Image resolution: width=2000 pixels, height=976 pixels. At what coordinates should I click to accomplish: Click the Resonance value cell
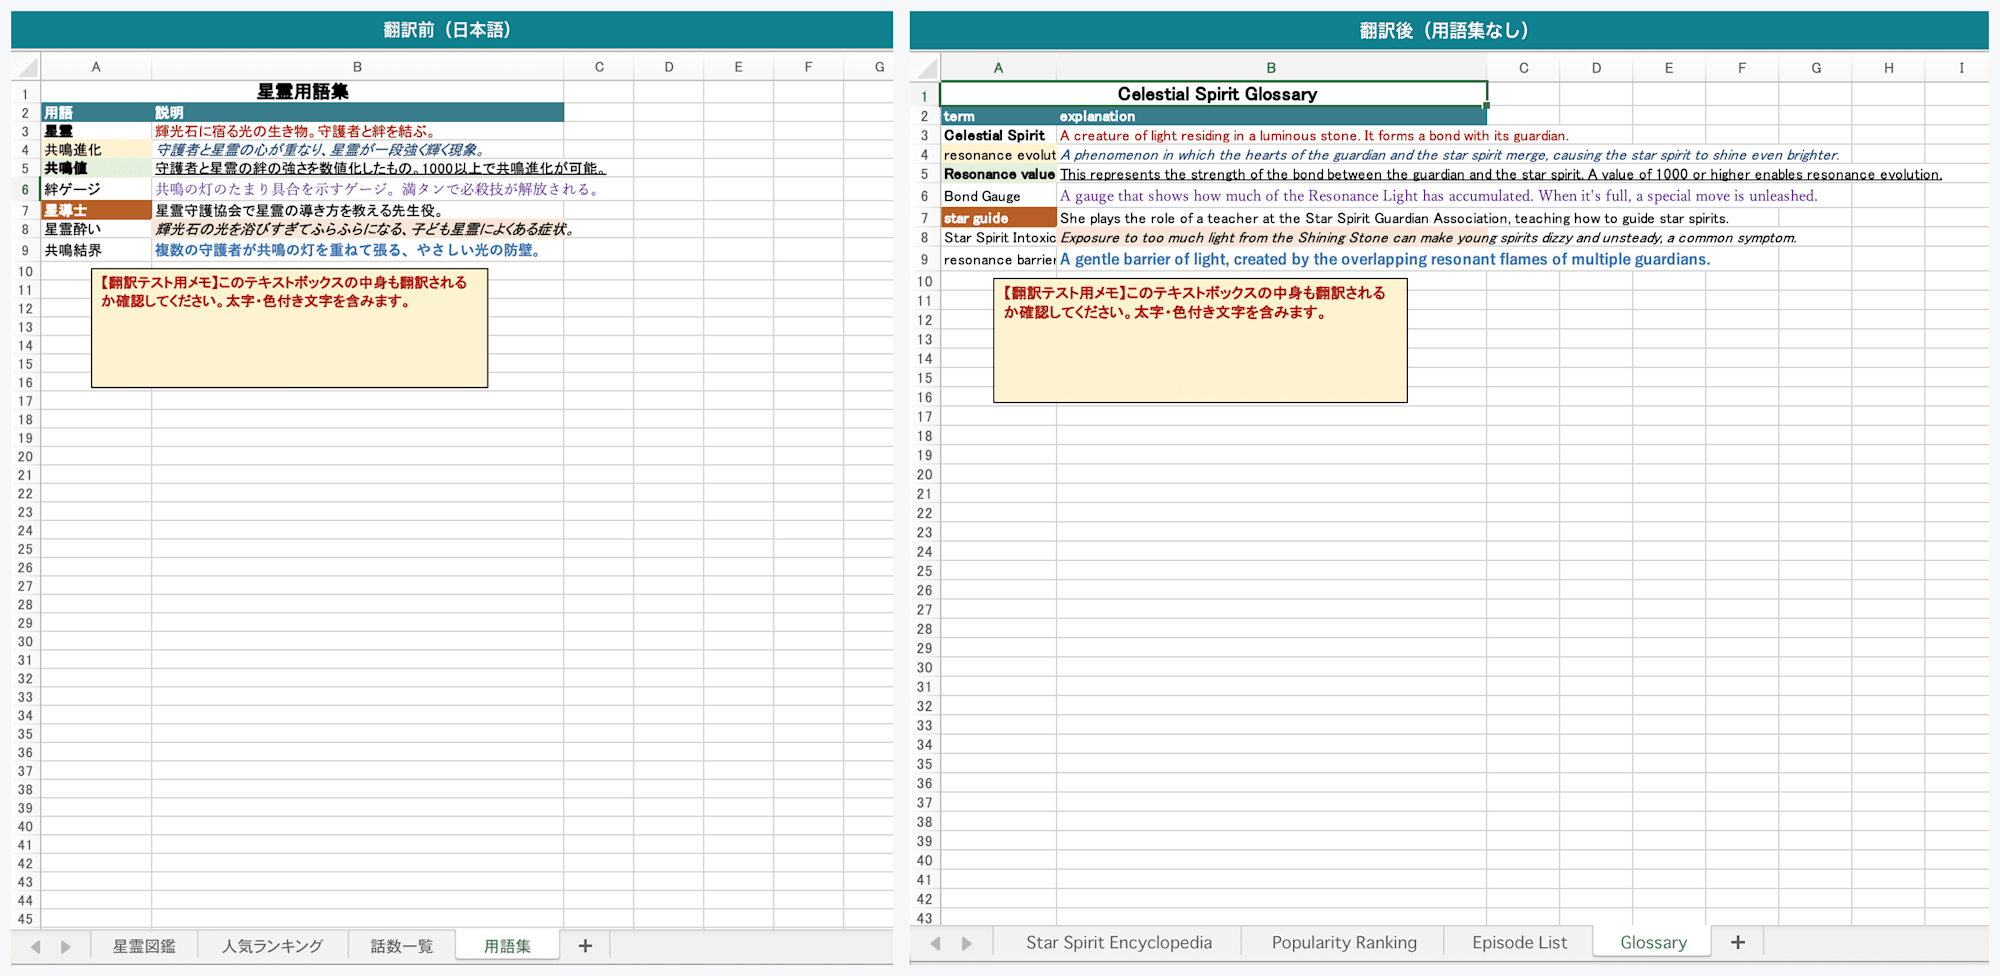coord(998,174)
